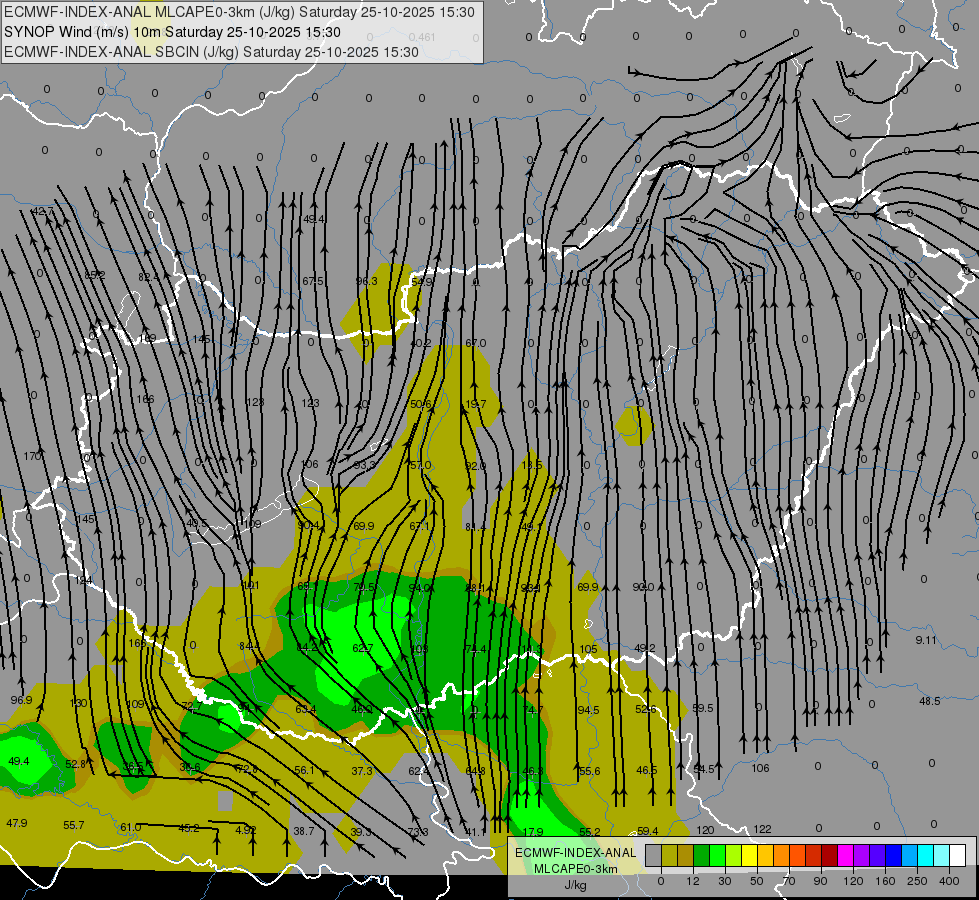Click map value '9.11'
Viewport: 979px width, 900px height.
(926, 640)
